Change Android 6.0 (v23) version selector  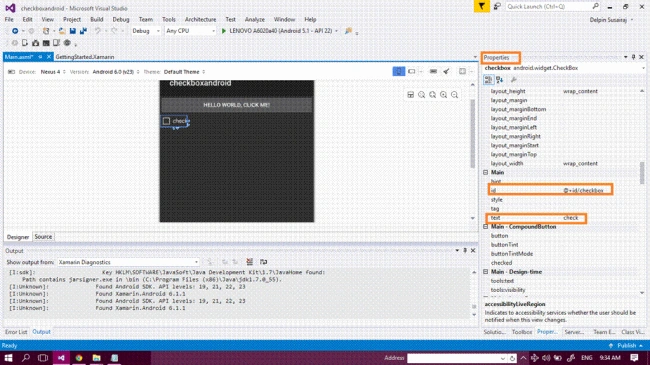tap(116, 72)
